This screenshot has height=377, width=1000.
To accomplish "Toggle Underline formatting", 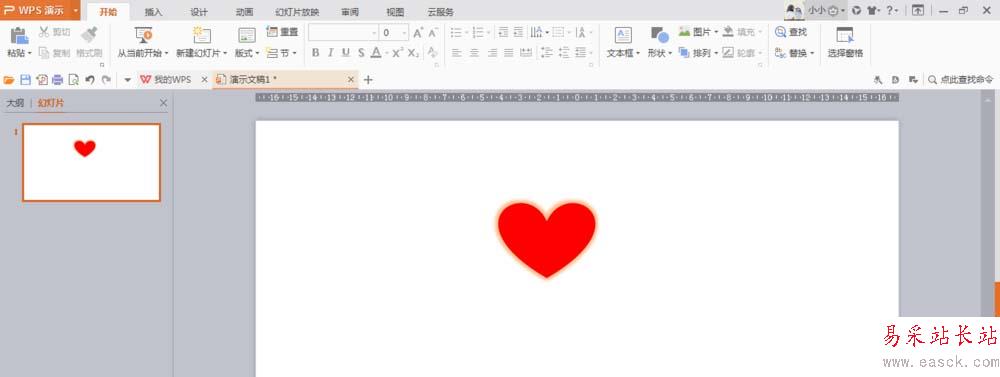I will point(346,53).
